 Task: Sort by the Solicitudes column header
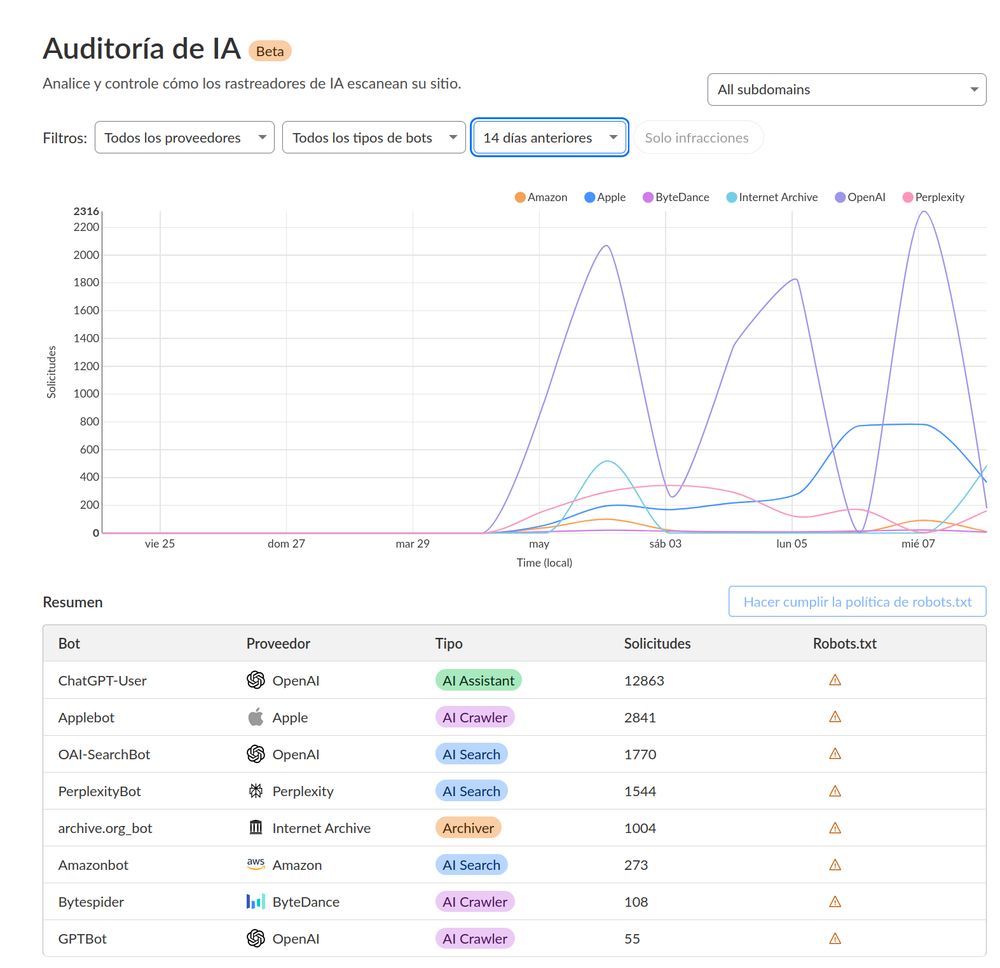pyautogui.click(x=657, y=643)
